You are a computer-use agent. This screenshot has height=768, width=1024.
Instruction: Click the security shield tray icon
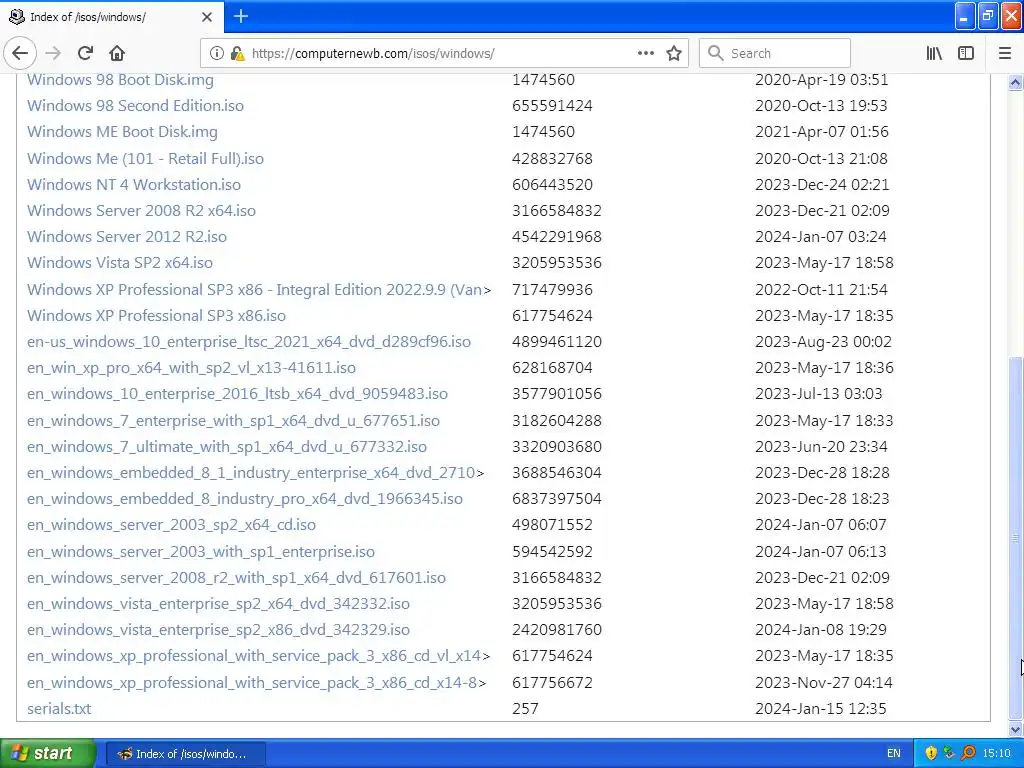[x=931, y=753]
